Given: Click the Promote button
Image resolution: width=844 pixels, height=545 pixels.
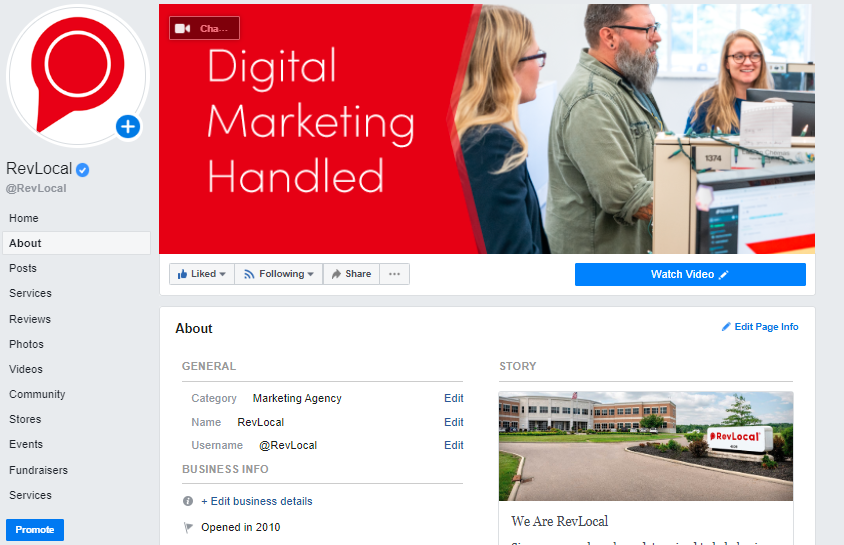Looking at the screenshot, I should (x=35, y=530).
